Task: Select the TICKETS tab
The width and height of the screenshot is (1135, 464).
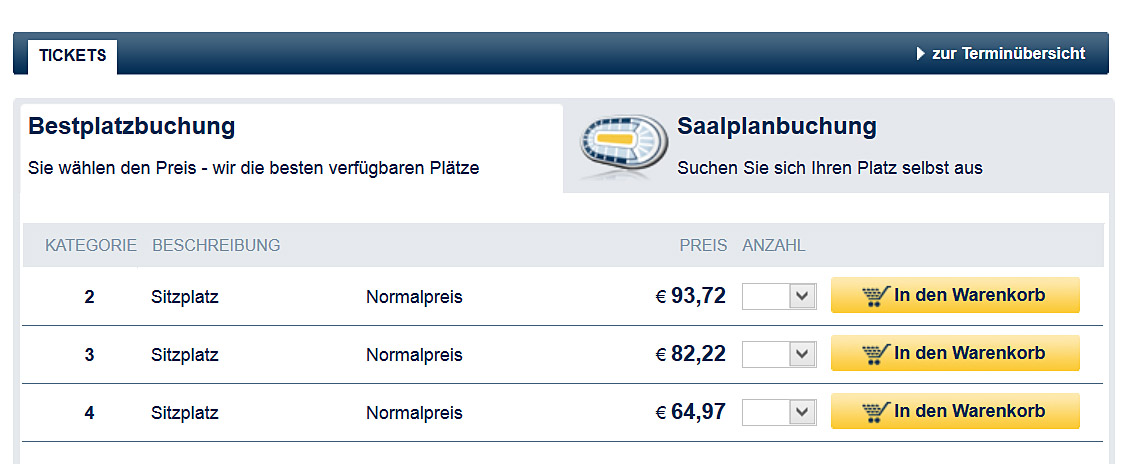Action: [x=73, y=56]
